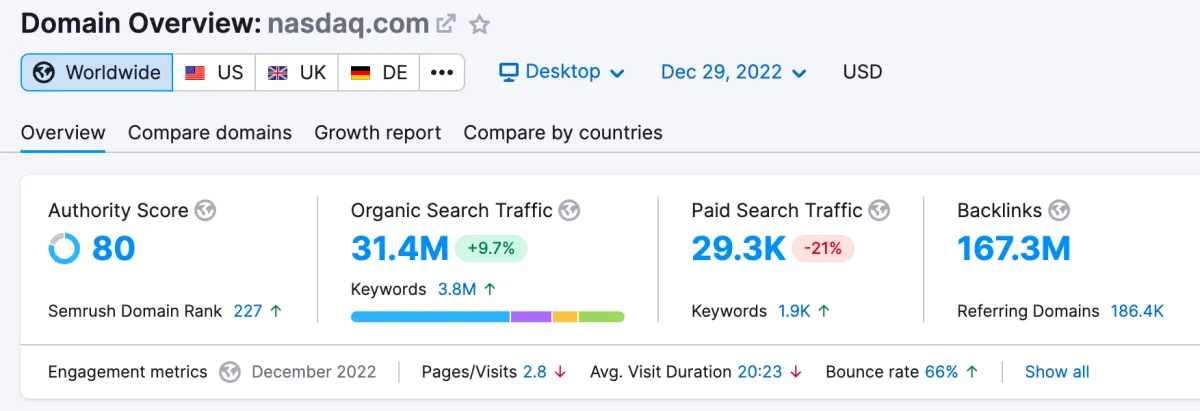This screenshot has width=1200, height=411.
Task: Open Semrush Domain Rank 227 link
Action: click(247, 311)
